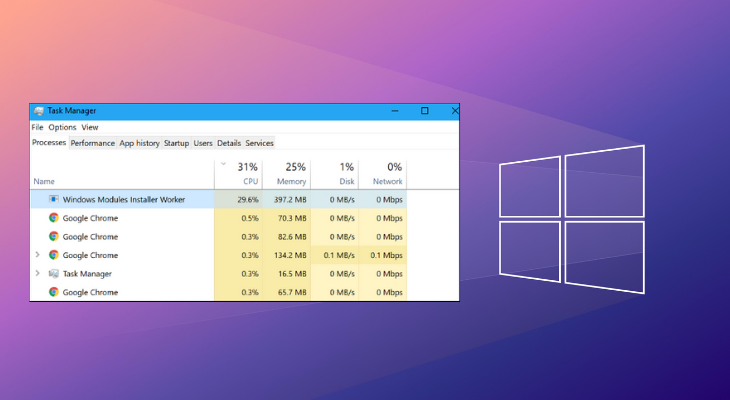Click the Windows Modules Installer Worker icon

[54, 199]
